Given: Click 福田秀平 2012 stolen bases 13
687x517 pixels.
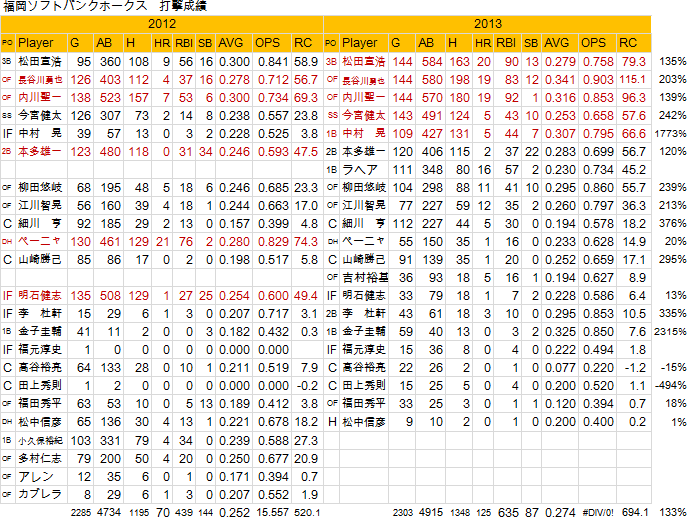Looking at the screenshot, I should 206,404.
